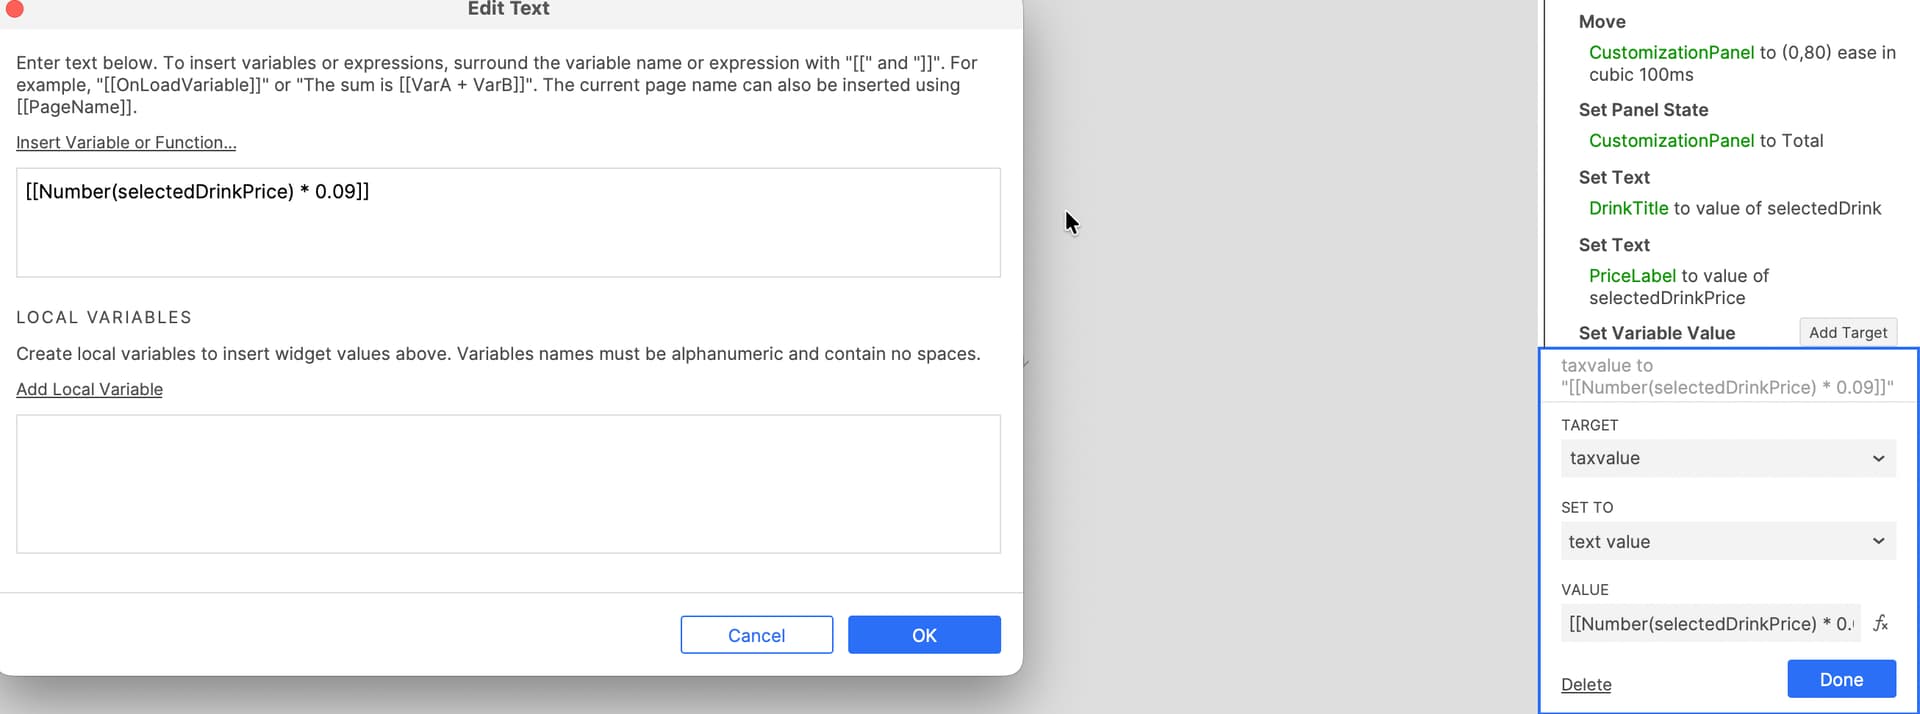Click the empty local variables list area
Image resolution: width=1920 pixels, height=714 pixels.
(508, 484)
